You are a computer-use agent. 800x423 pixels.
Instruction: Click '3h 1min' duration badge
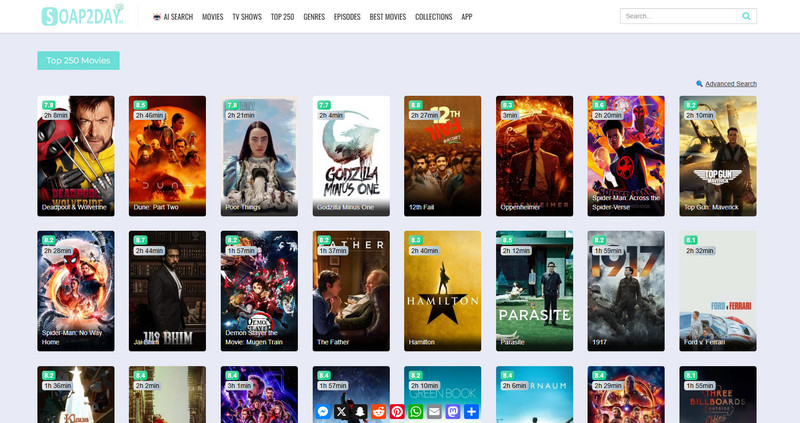tap(241, 386)
